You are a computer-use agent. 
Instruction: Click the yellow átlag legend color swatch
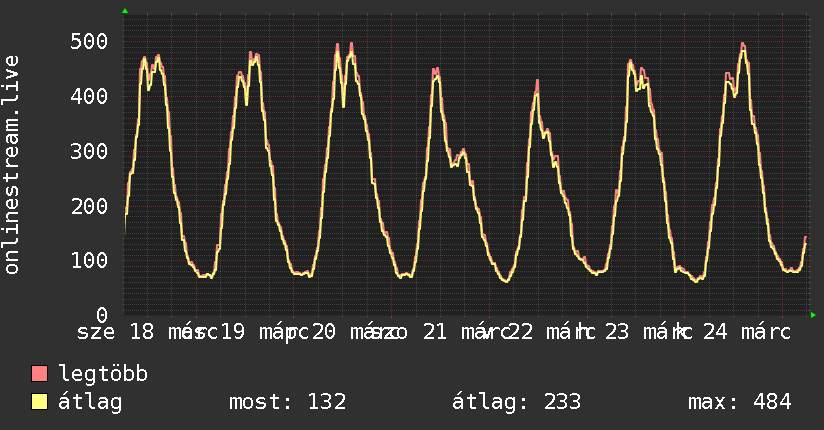pyautogui.click(x=39, y=401)
